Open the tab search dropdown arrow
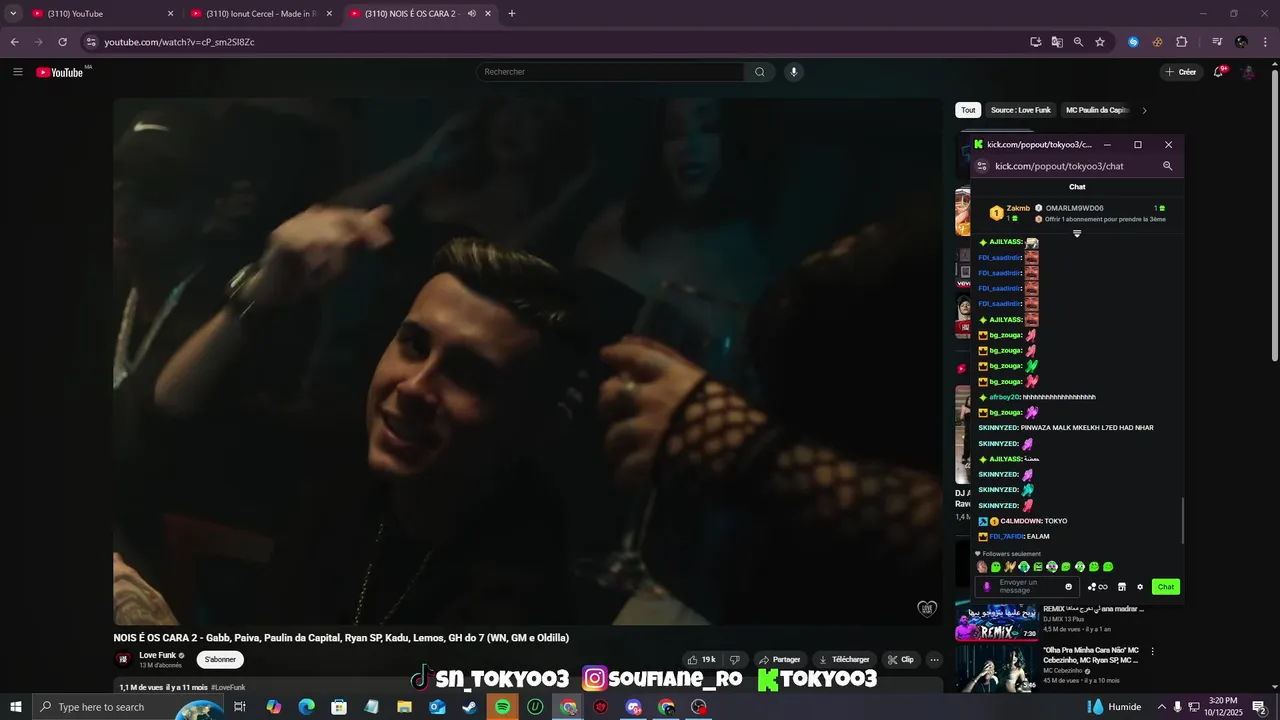Viewport: 1280px width, 720px height. 13,14
